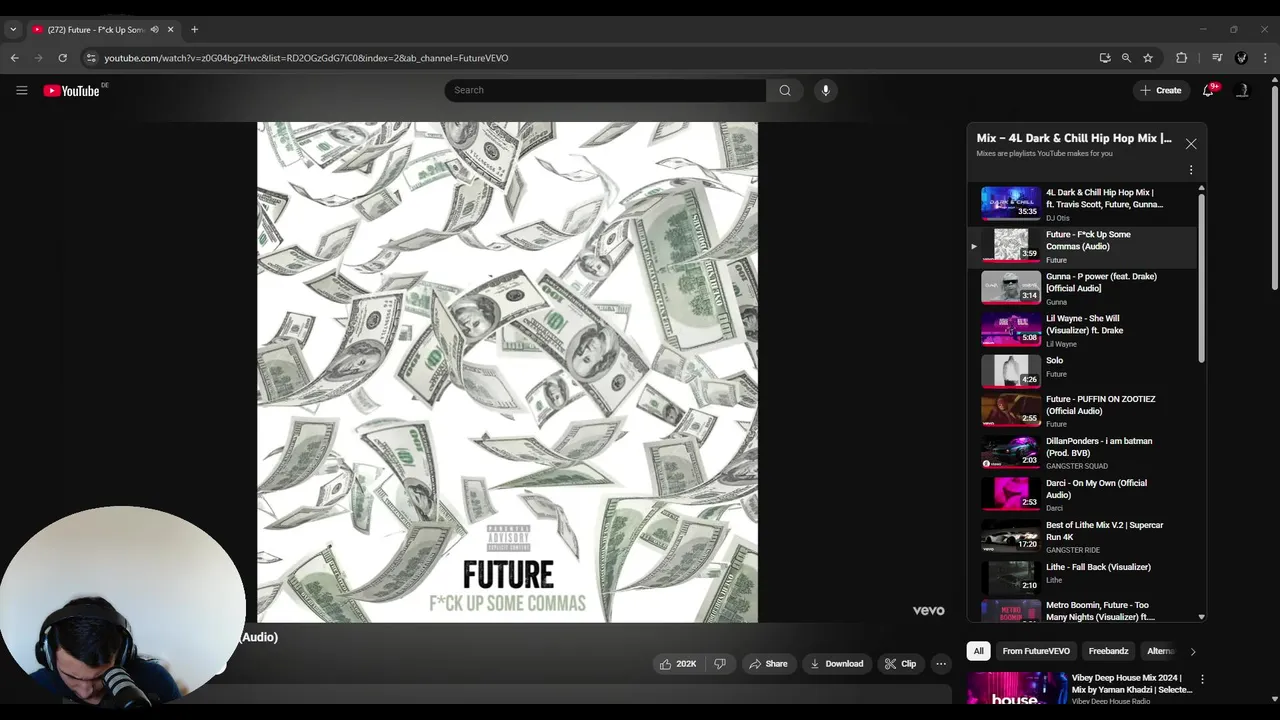This screenshot has width=1280, height=720.
Task: View site information icon in the address bar
Action: pos(91,58)
